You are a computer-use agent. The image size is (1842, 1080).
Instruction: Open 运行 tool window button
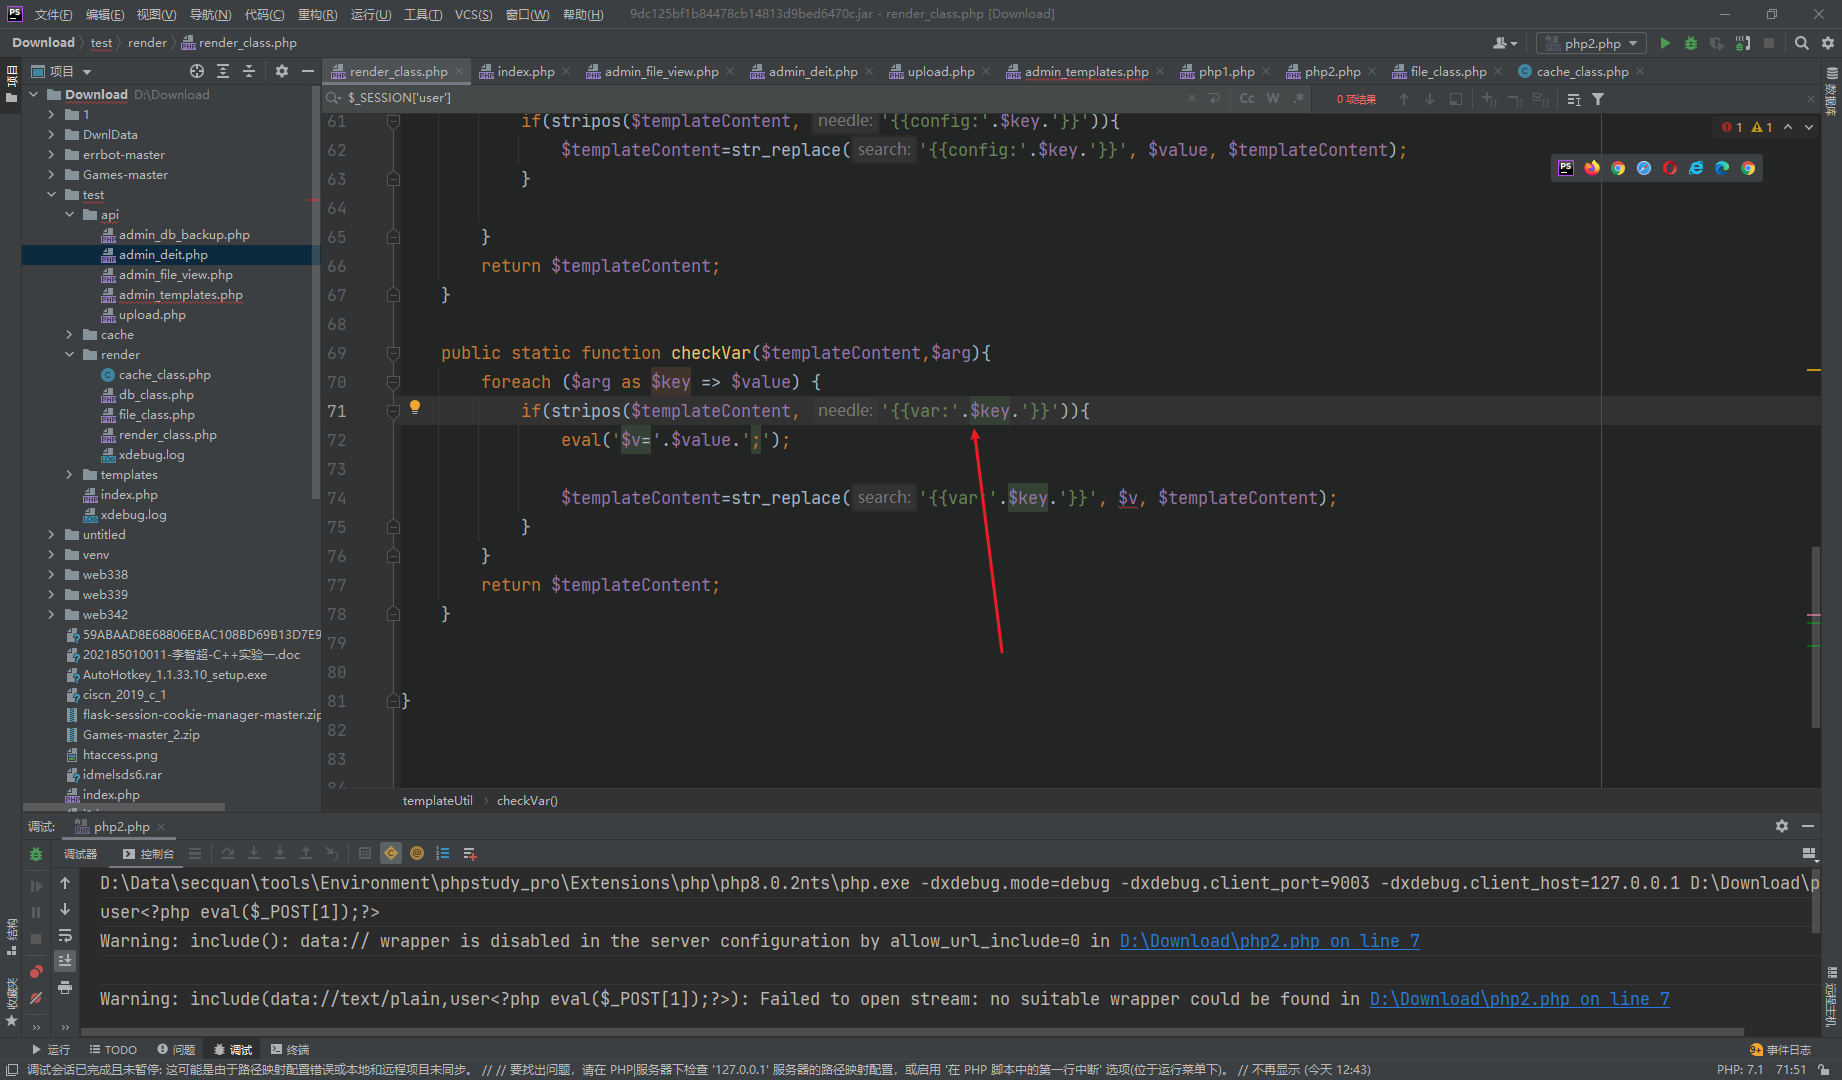point(51,1049)
